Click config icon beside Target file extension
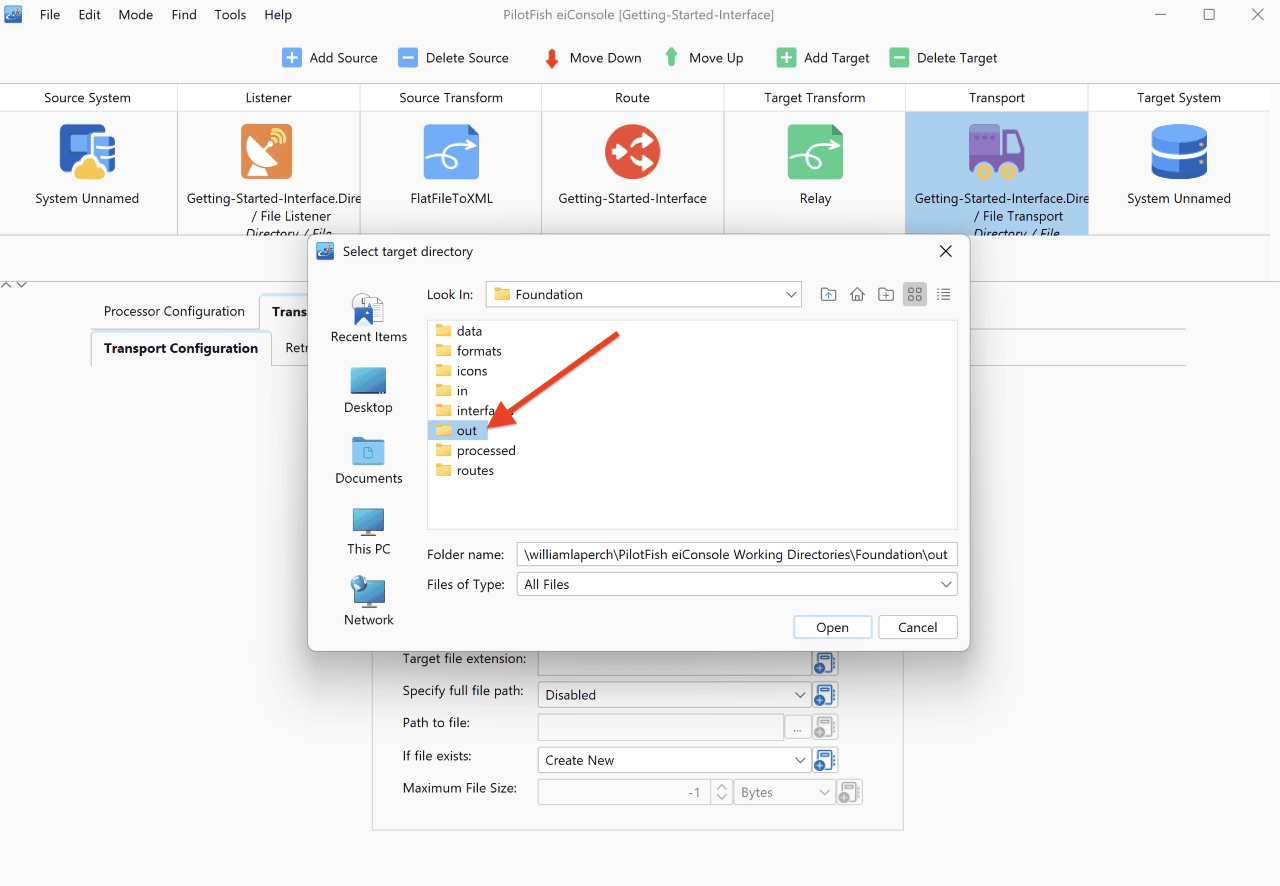Viewport: 1280px width, 886px height. [824, 662]
